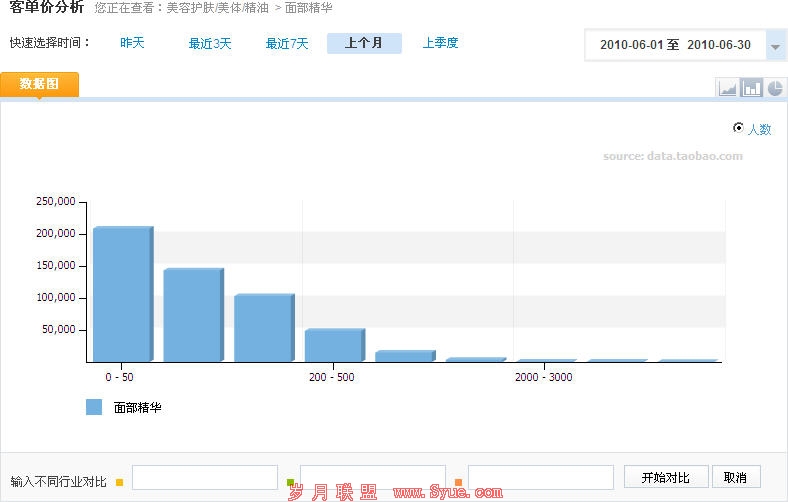Click the 2010-06-01 至 2010-06-30 date field
The width and height of the screenshot is (788, 502).
pyautogui.click(x=675, y=45)
